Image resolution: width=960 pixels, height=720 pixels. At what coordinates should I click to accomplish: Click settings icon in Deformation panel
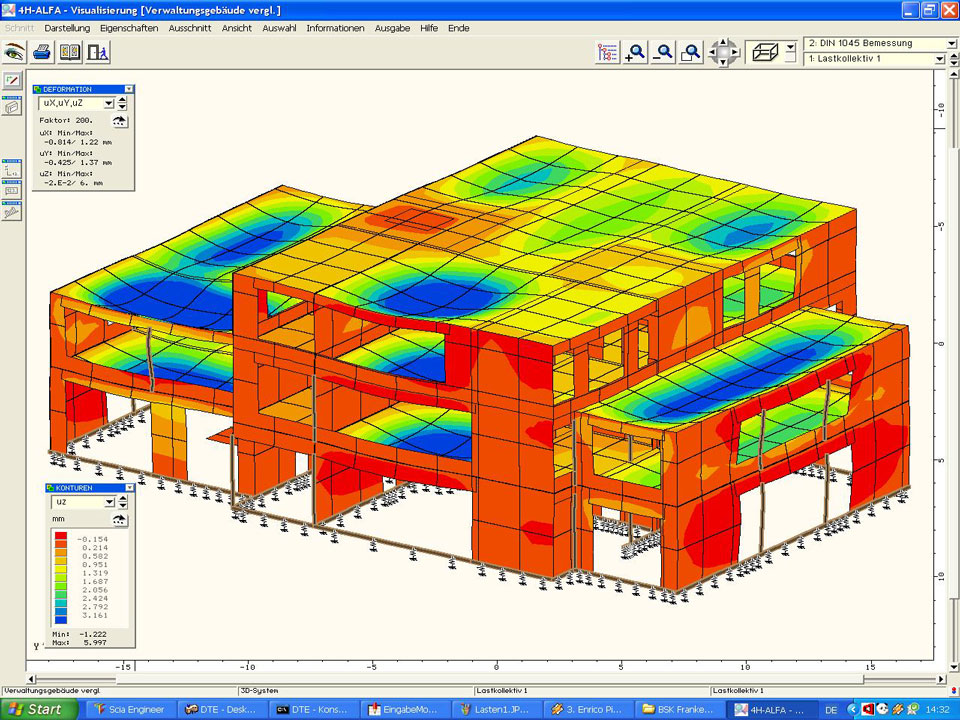[120, 120]
